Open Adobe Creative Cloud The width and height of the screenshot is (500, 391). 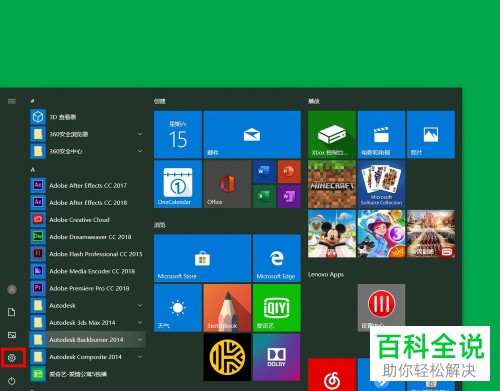point(88,220)
